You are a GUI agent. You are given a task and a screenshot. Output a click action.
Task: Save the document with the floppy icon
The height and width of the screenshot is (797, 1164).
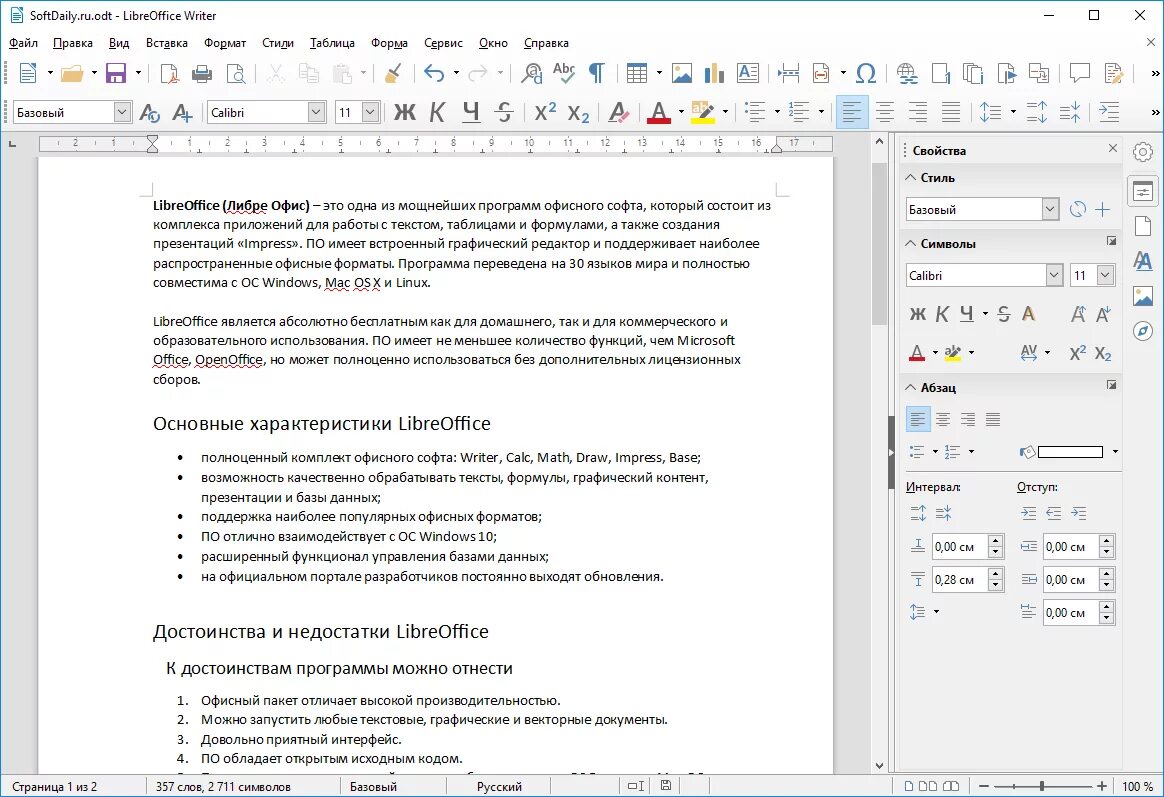click(117, 73)
